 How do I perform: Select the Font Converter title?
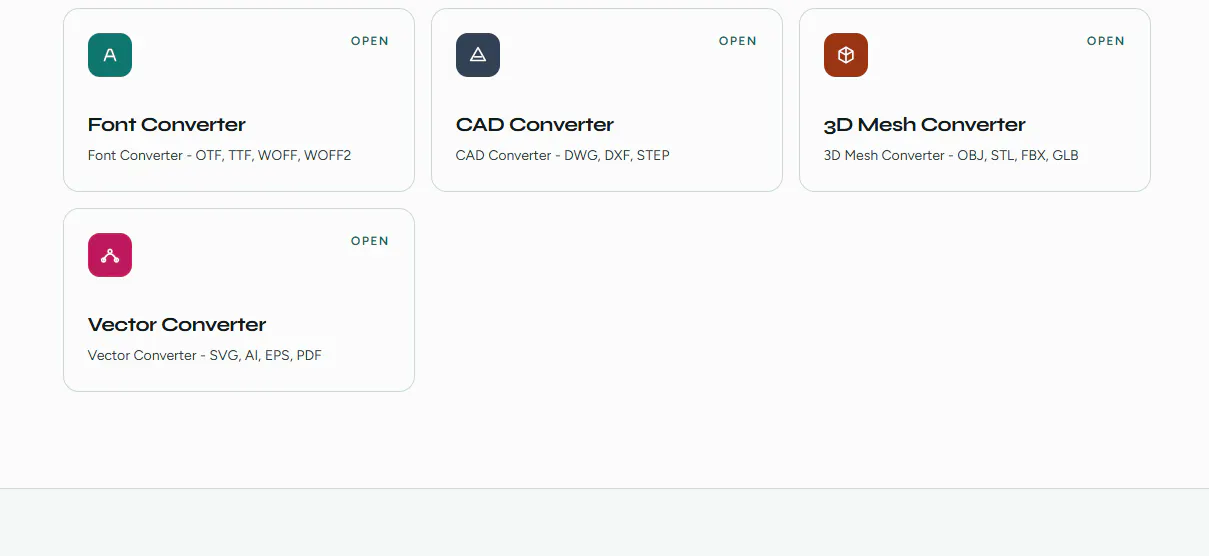click(x=167, y=125)
